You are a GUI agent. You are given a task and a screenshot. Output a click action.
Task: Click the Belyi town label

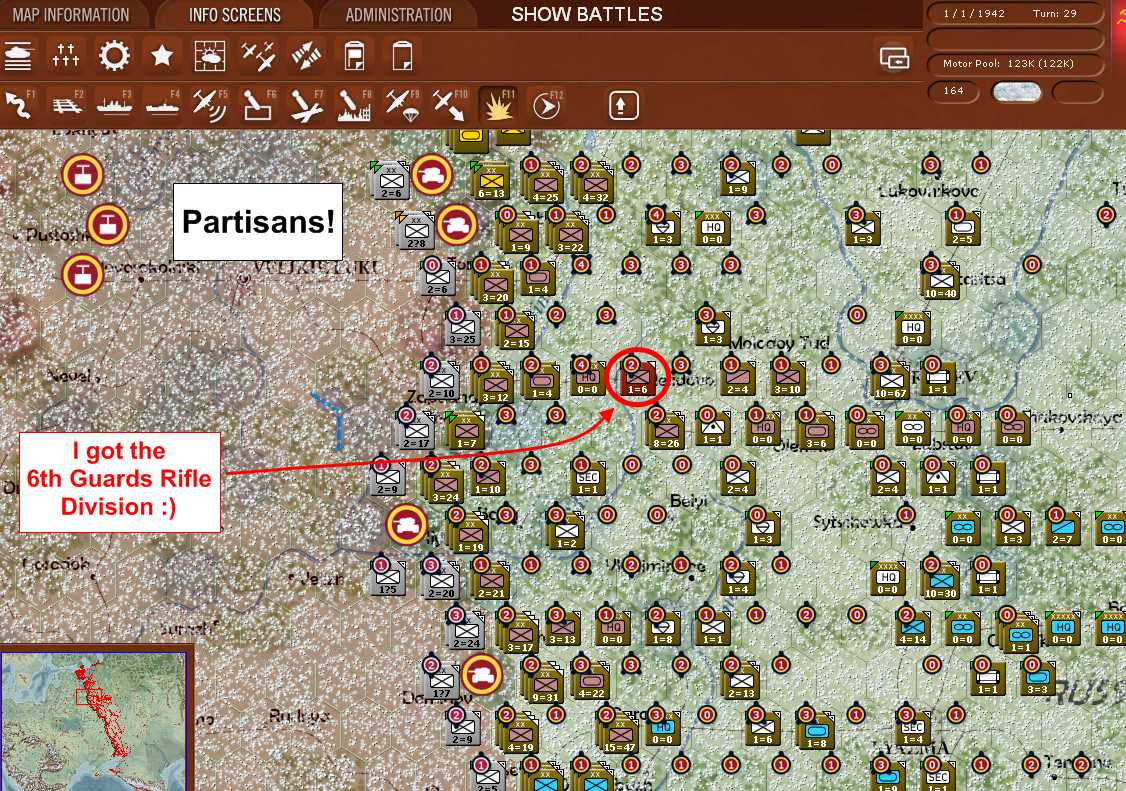(x=689, y=501)
